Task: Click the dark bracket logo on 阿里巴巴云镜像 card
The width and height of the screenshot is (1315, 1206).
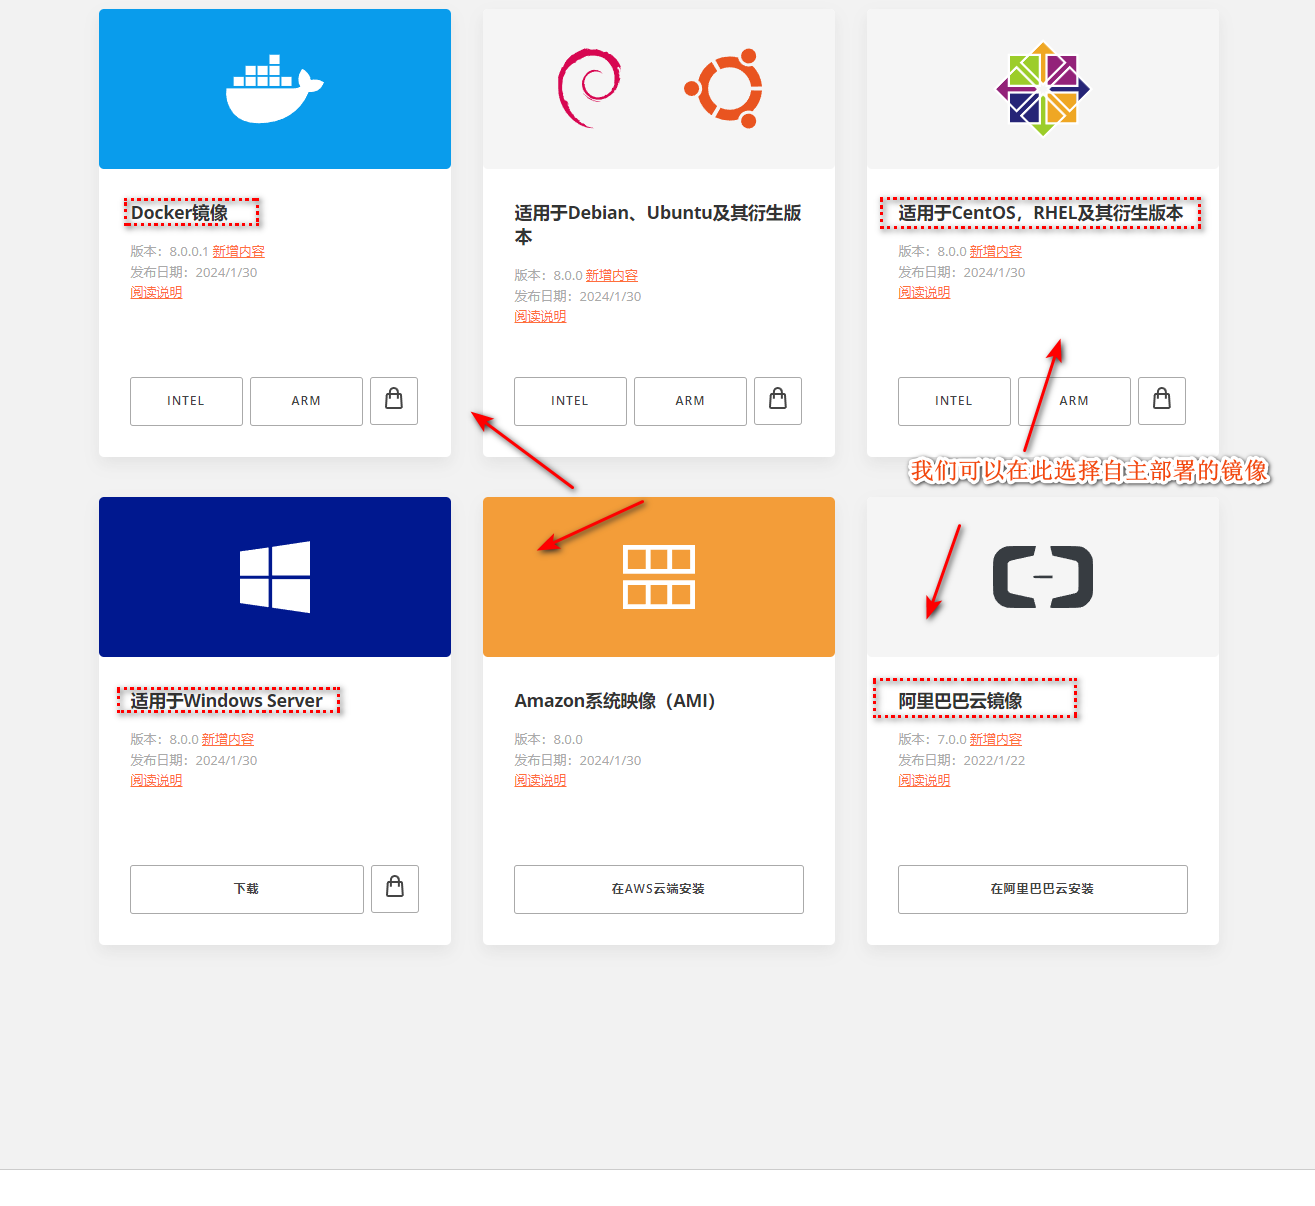Action: pyautogui.click(x=1042, y=576)
